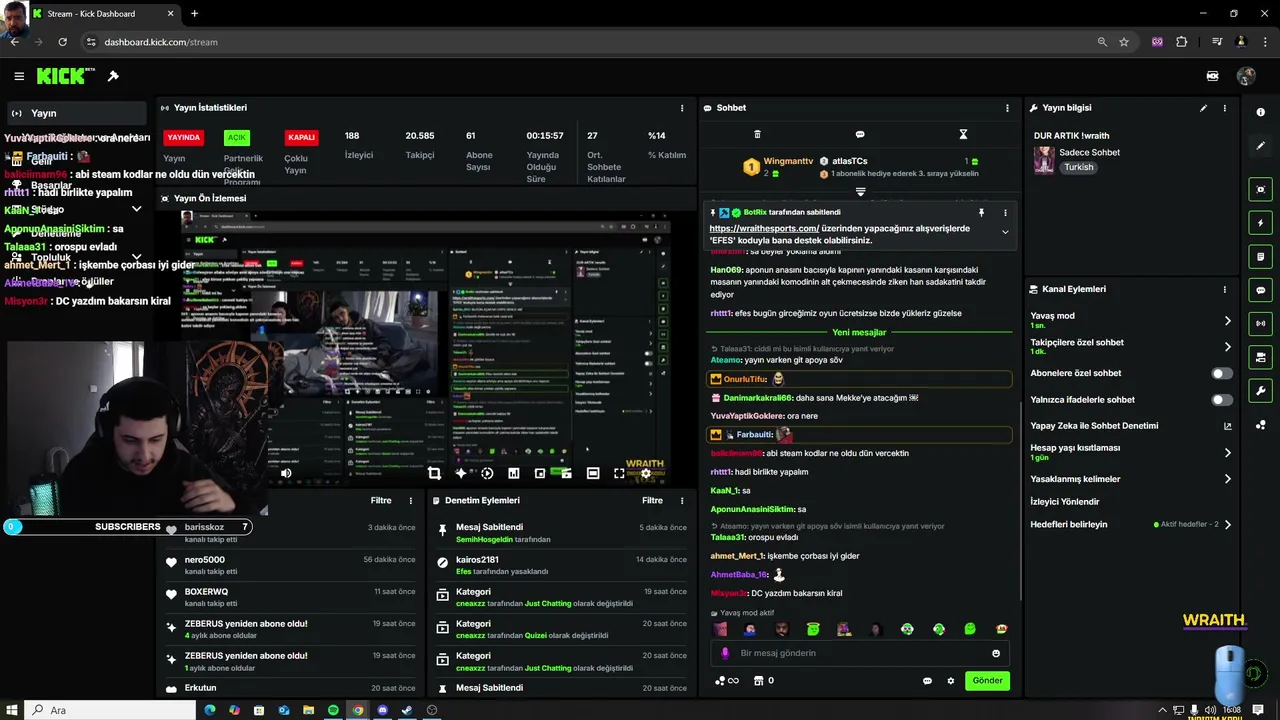
Task: Enter fullscreen in the stream preview
Action: click(x=619, y=473)
